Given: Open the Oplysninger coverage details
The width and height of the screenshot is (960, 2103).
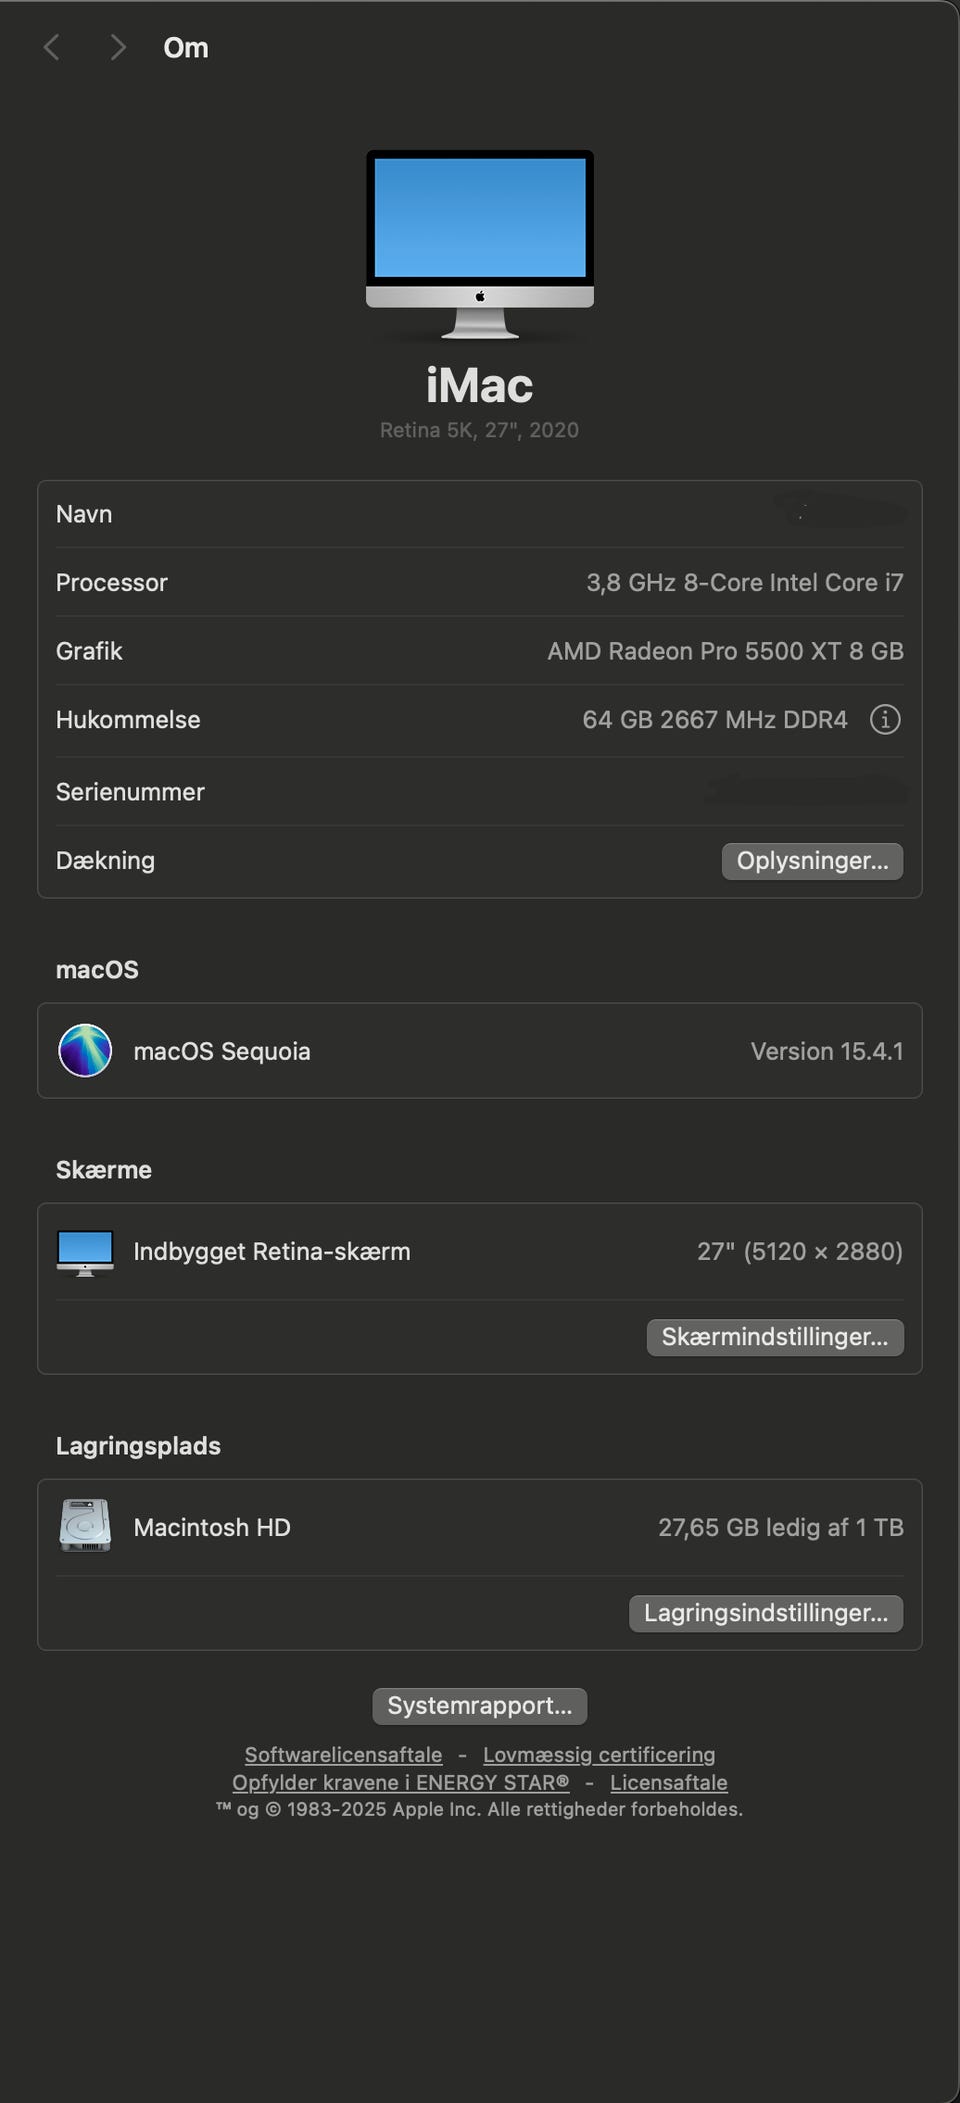Looking at the screenshot, I should 812,861.
